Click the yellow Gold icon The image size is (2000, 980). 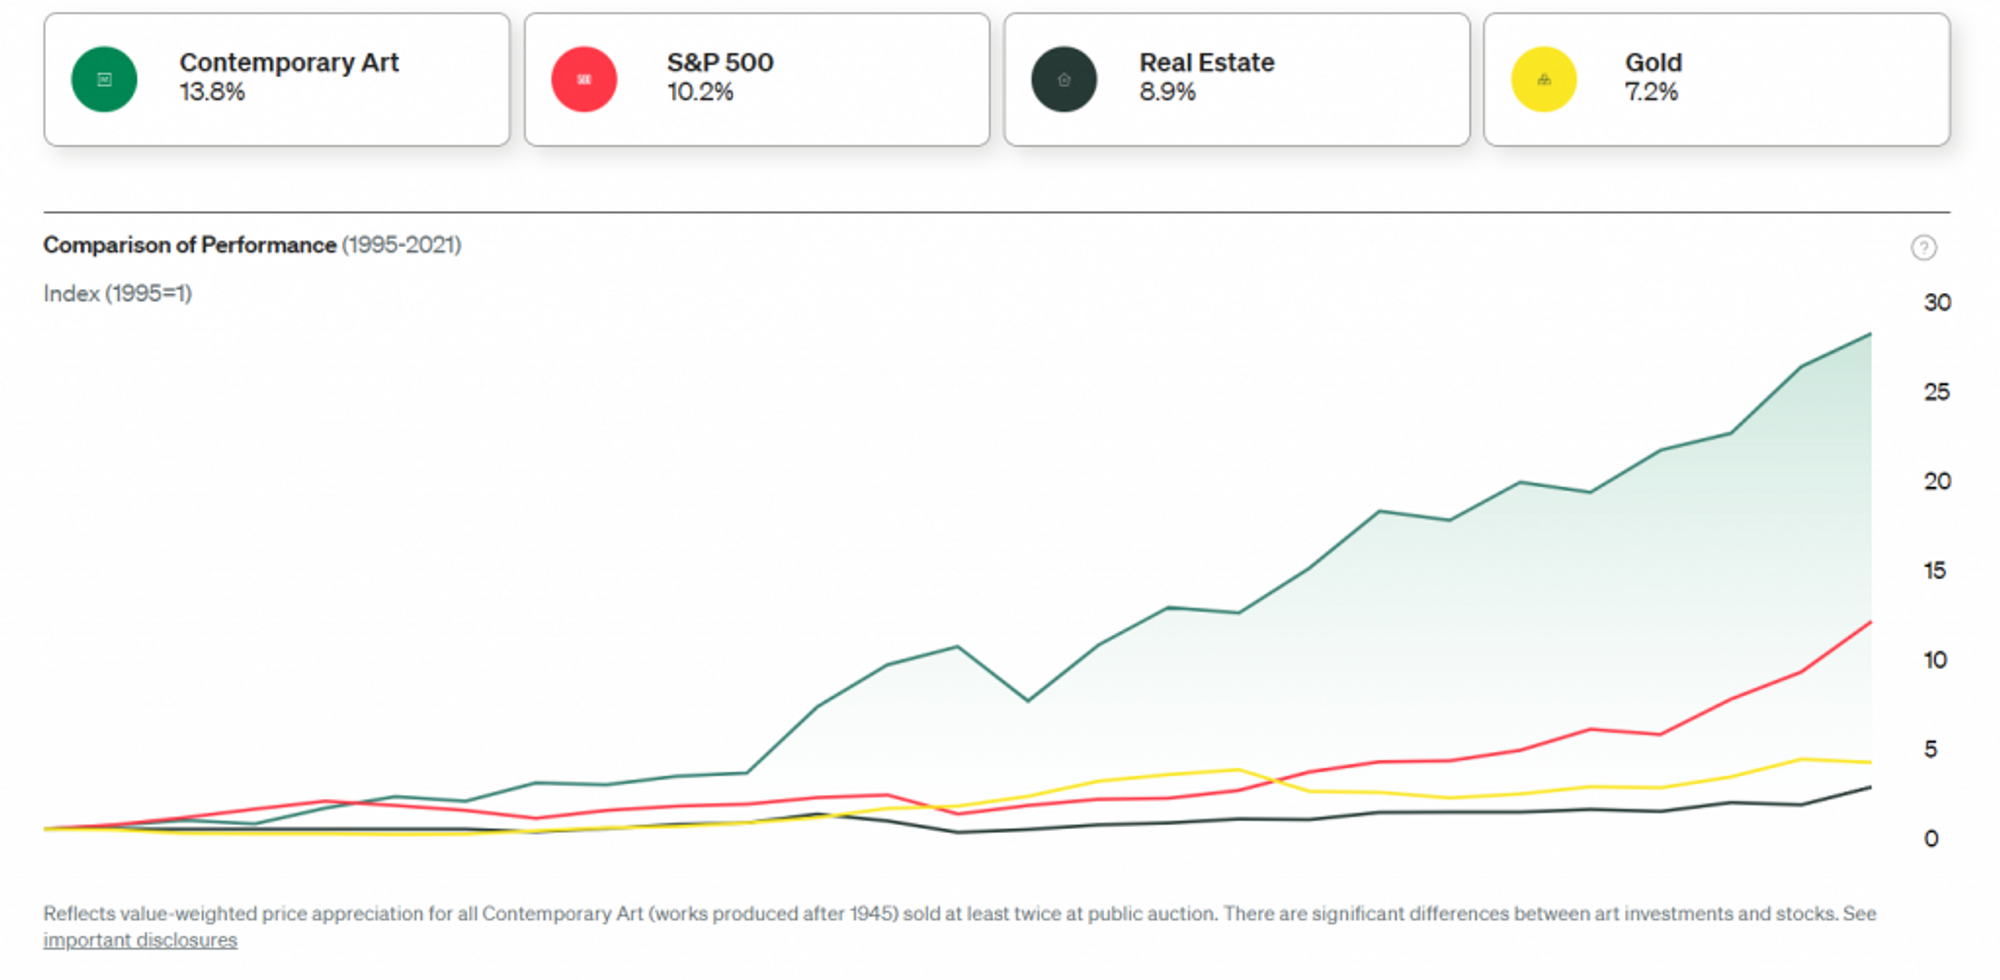pyautogui.click(x=1544, y=79)
